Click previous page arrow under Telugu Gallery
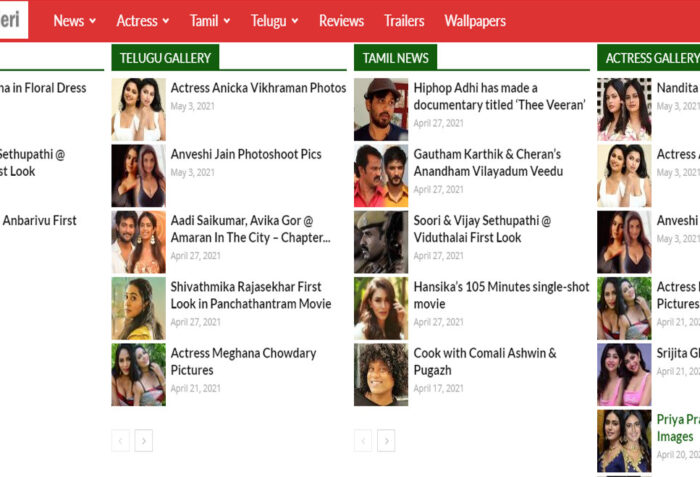700x477 pixels. tap(121, 440)
